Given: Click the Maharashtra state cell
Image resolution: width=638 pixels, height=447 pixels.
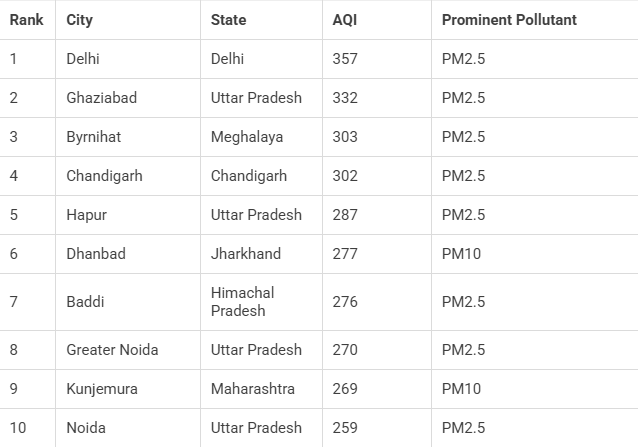Looking at the screenshot, I should [253, 389].
